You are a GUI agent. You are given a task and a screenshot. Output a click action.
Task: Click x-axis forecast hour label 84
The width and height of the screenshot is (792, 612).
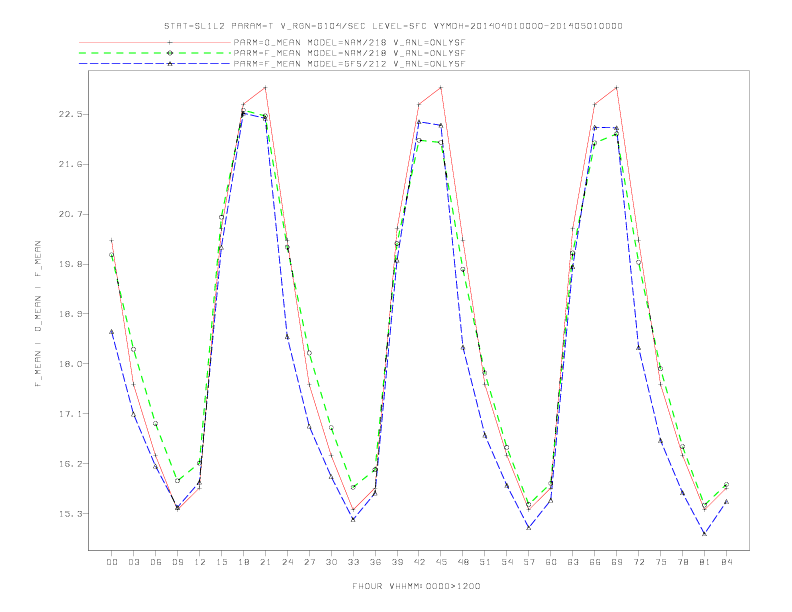pos(727,562)
